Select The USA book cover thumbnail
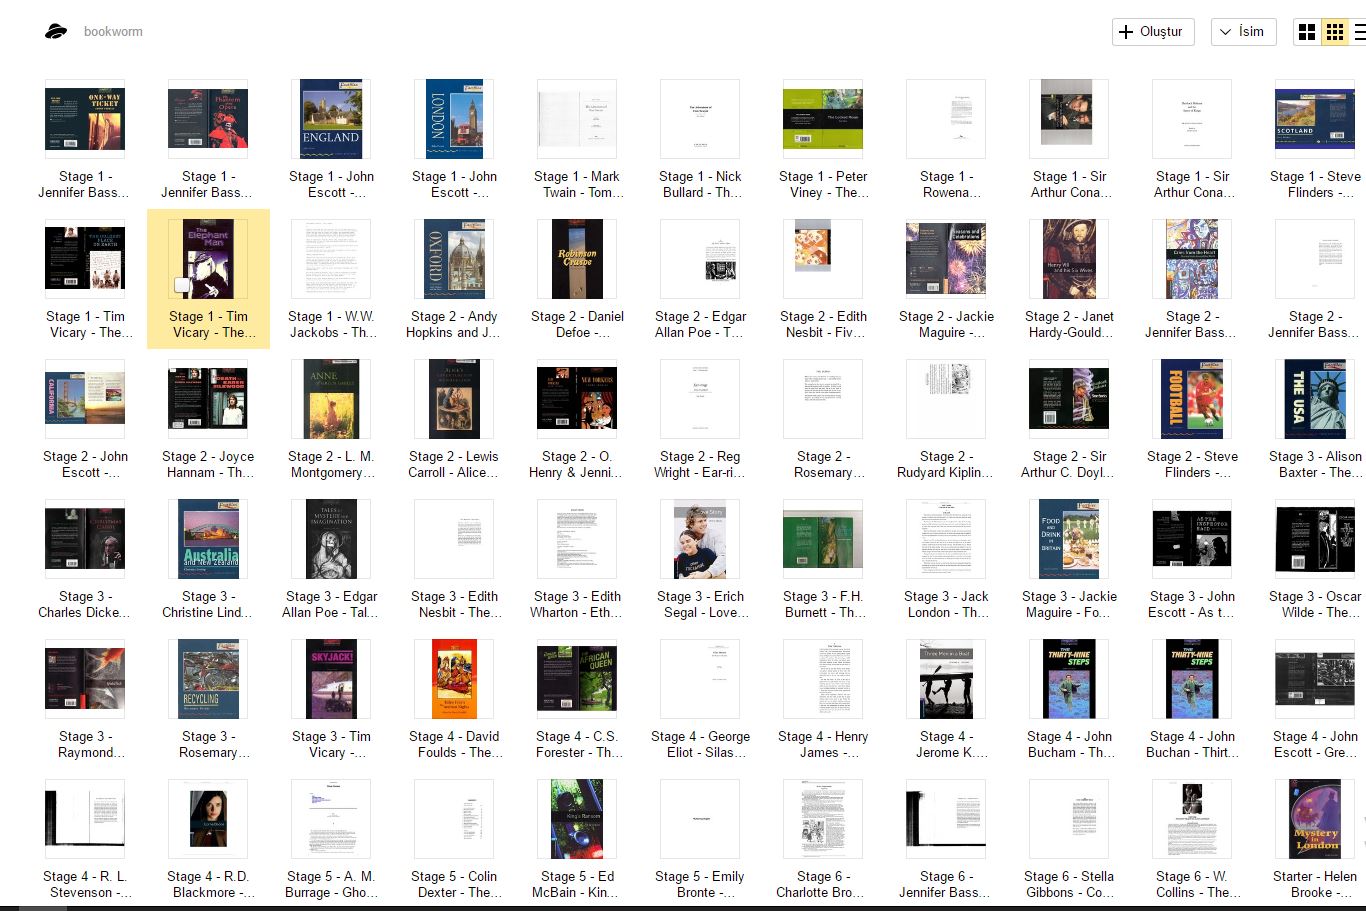This screenshot has width=1366, height=911. pos(1315,399)
